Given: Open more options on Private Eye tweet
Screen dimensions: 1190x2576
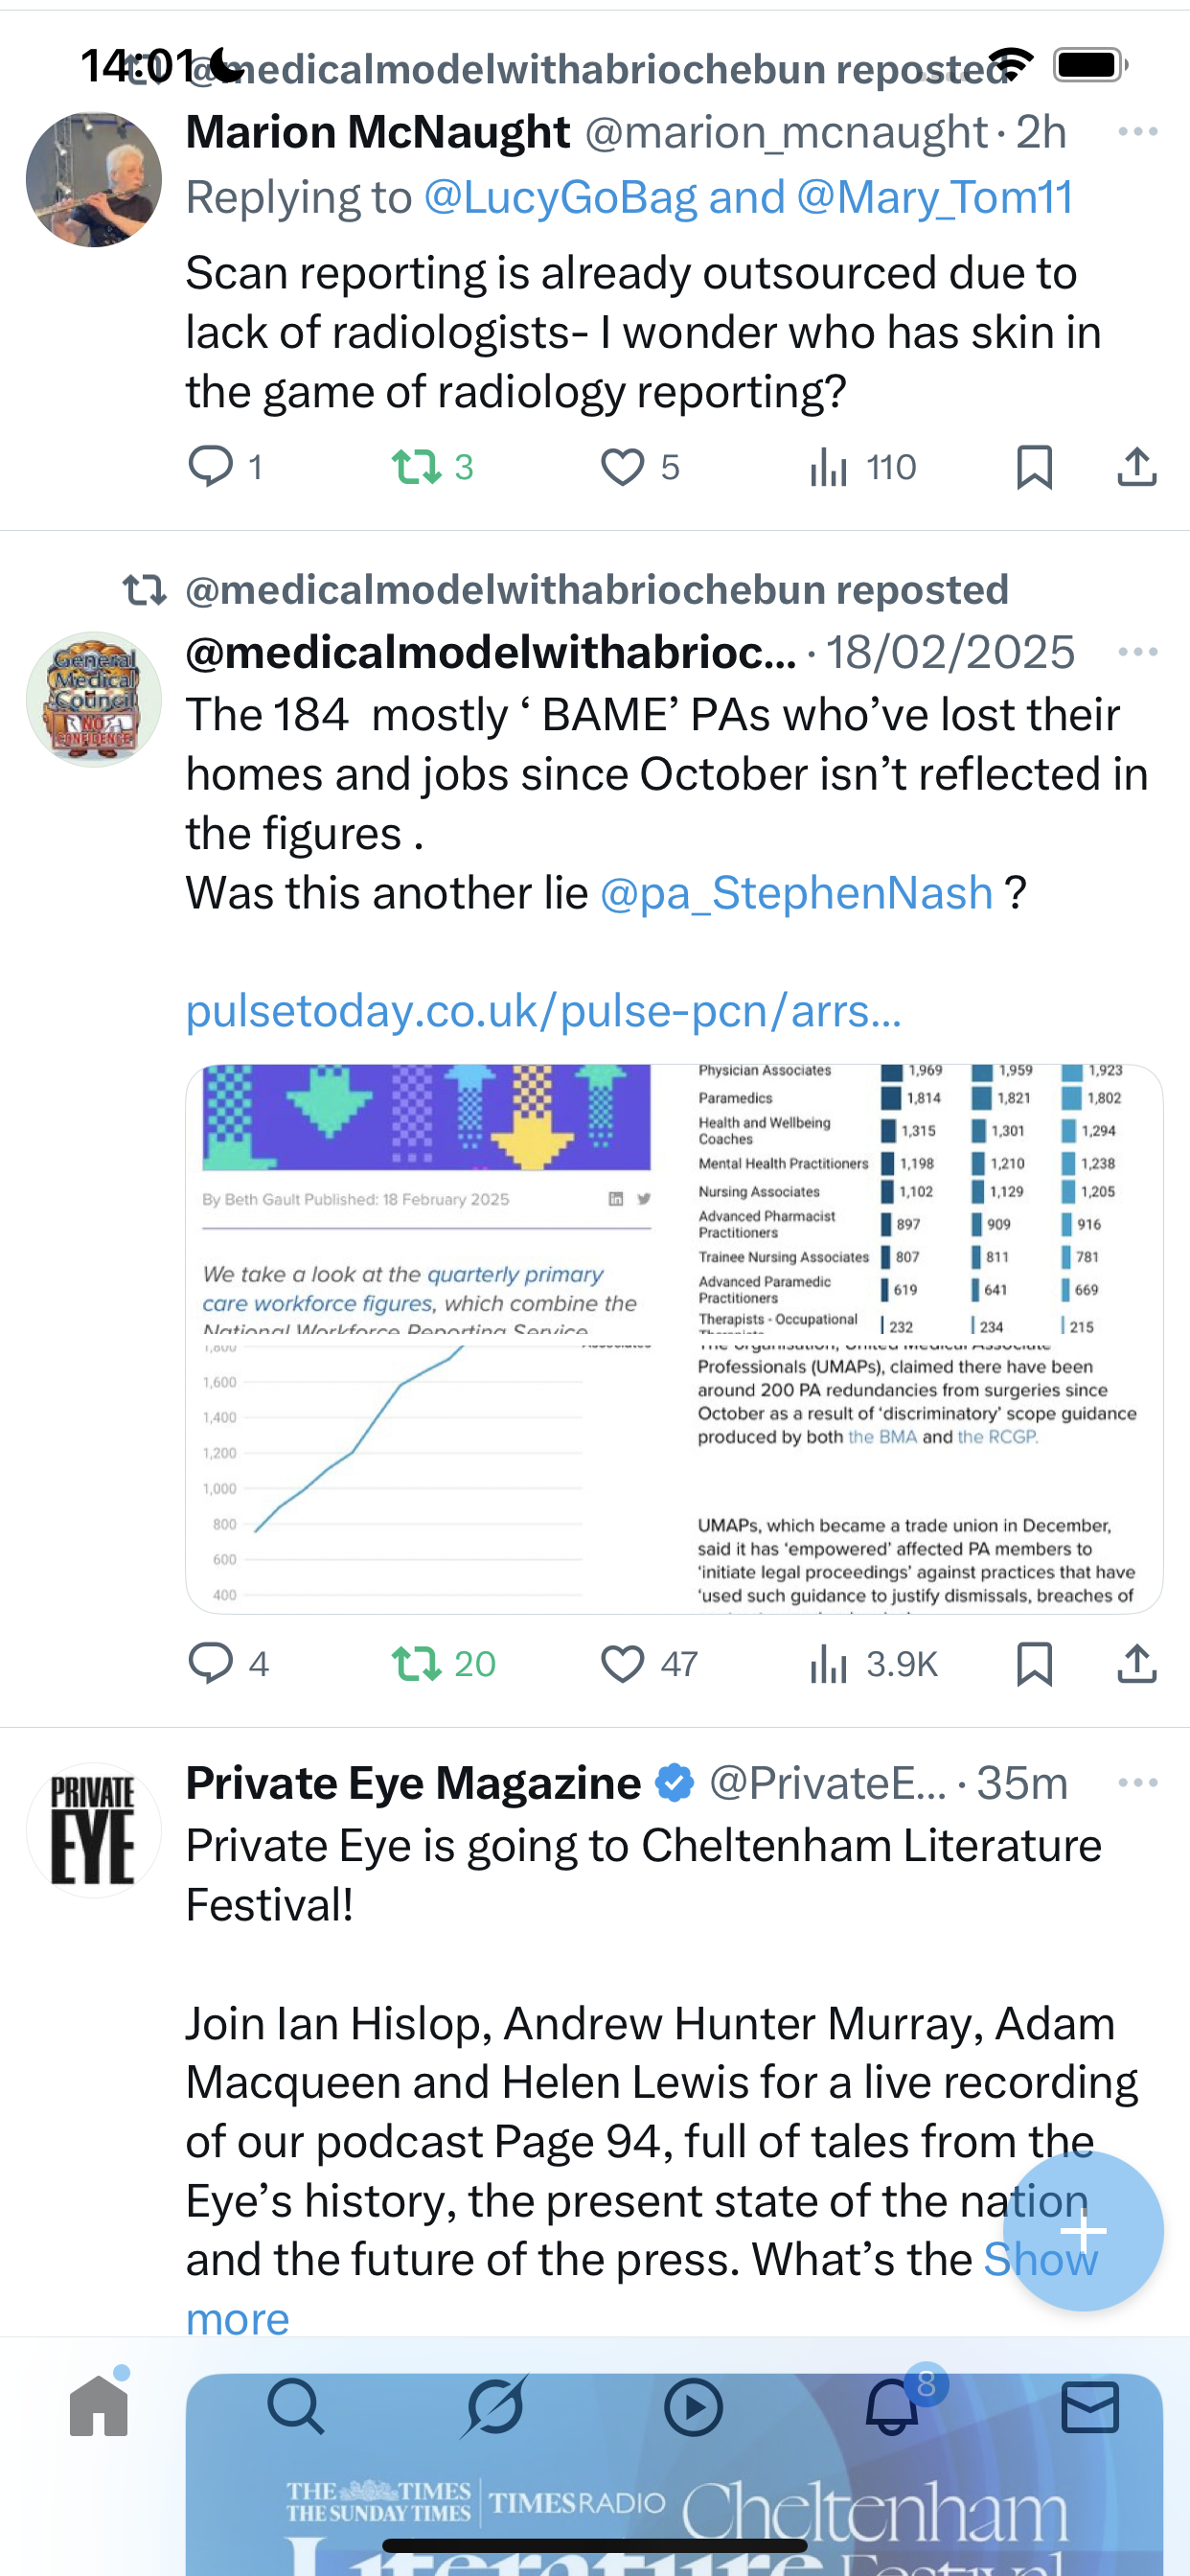Looking at the screenshot, I should [1138, 1783].
